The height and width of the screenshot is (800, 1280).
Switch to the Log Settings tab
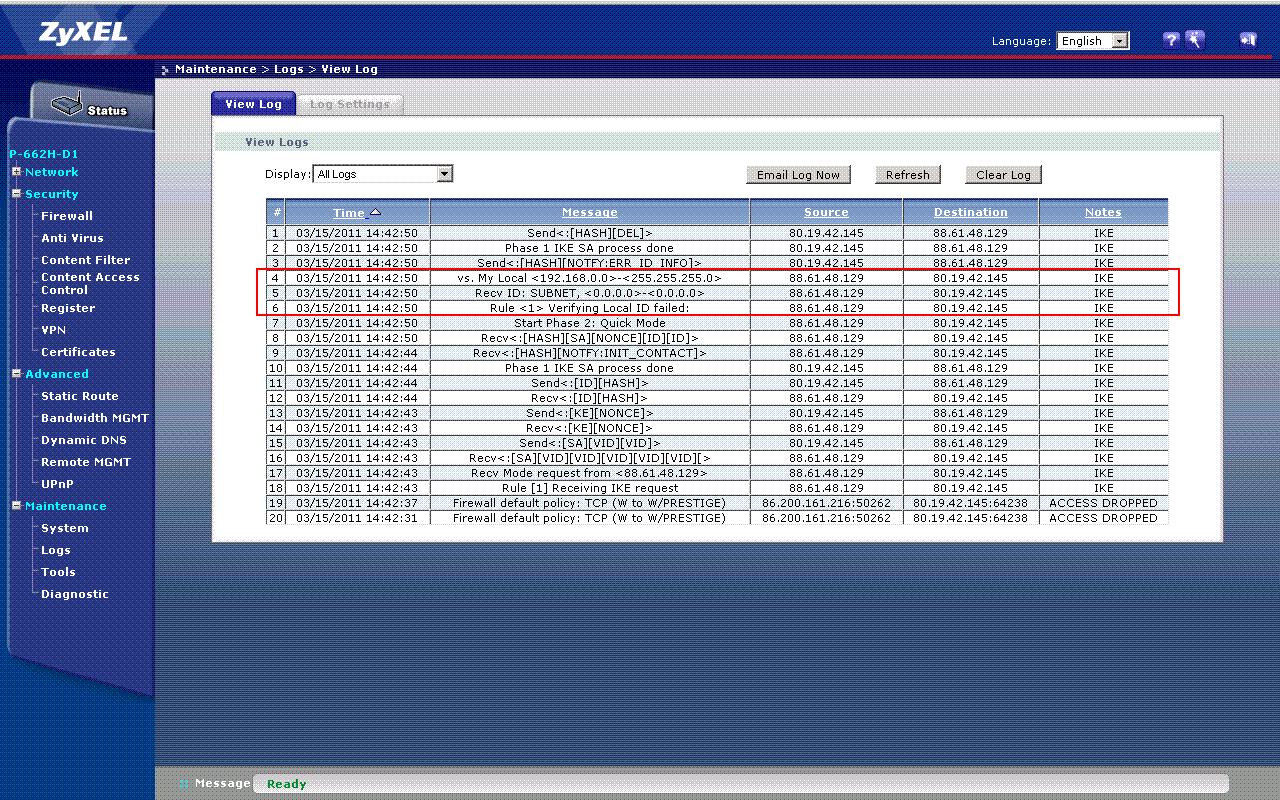[349, 104]
